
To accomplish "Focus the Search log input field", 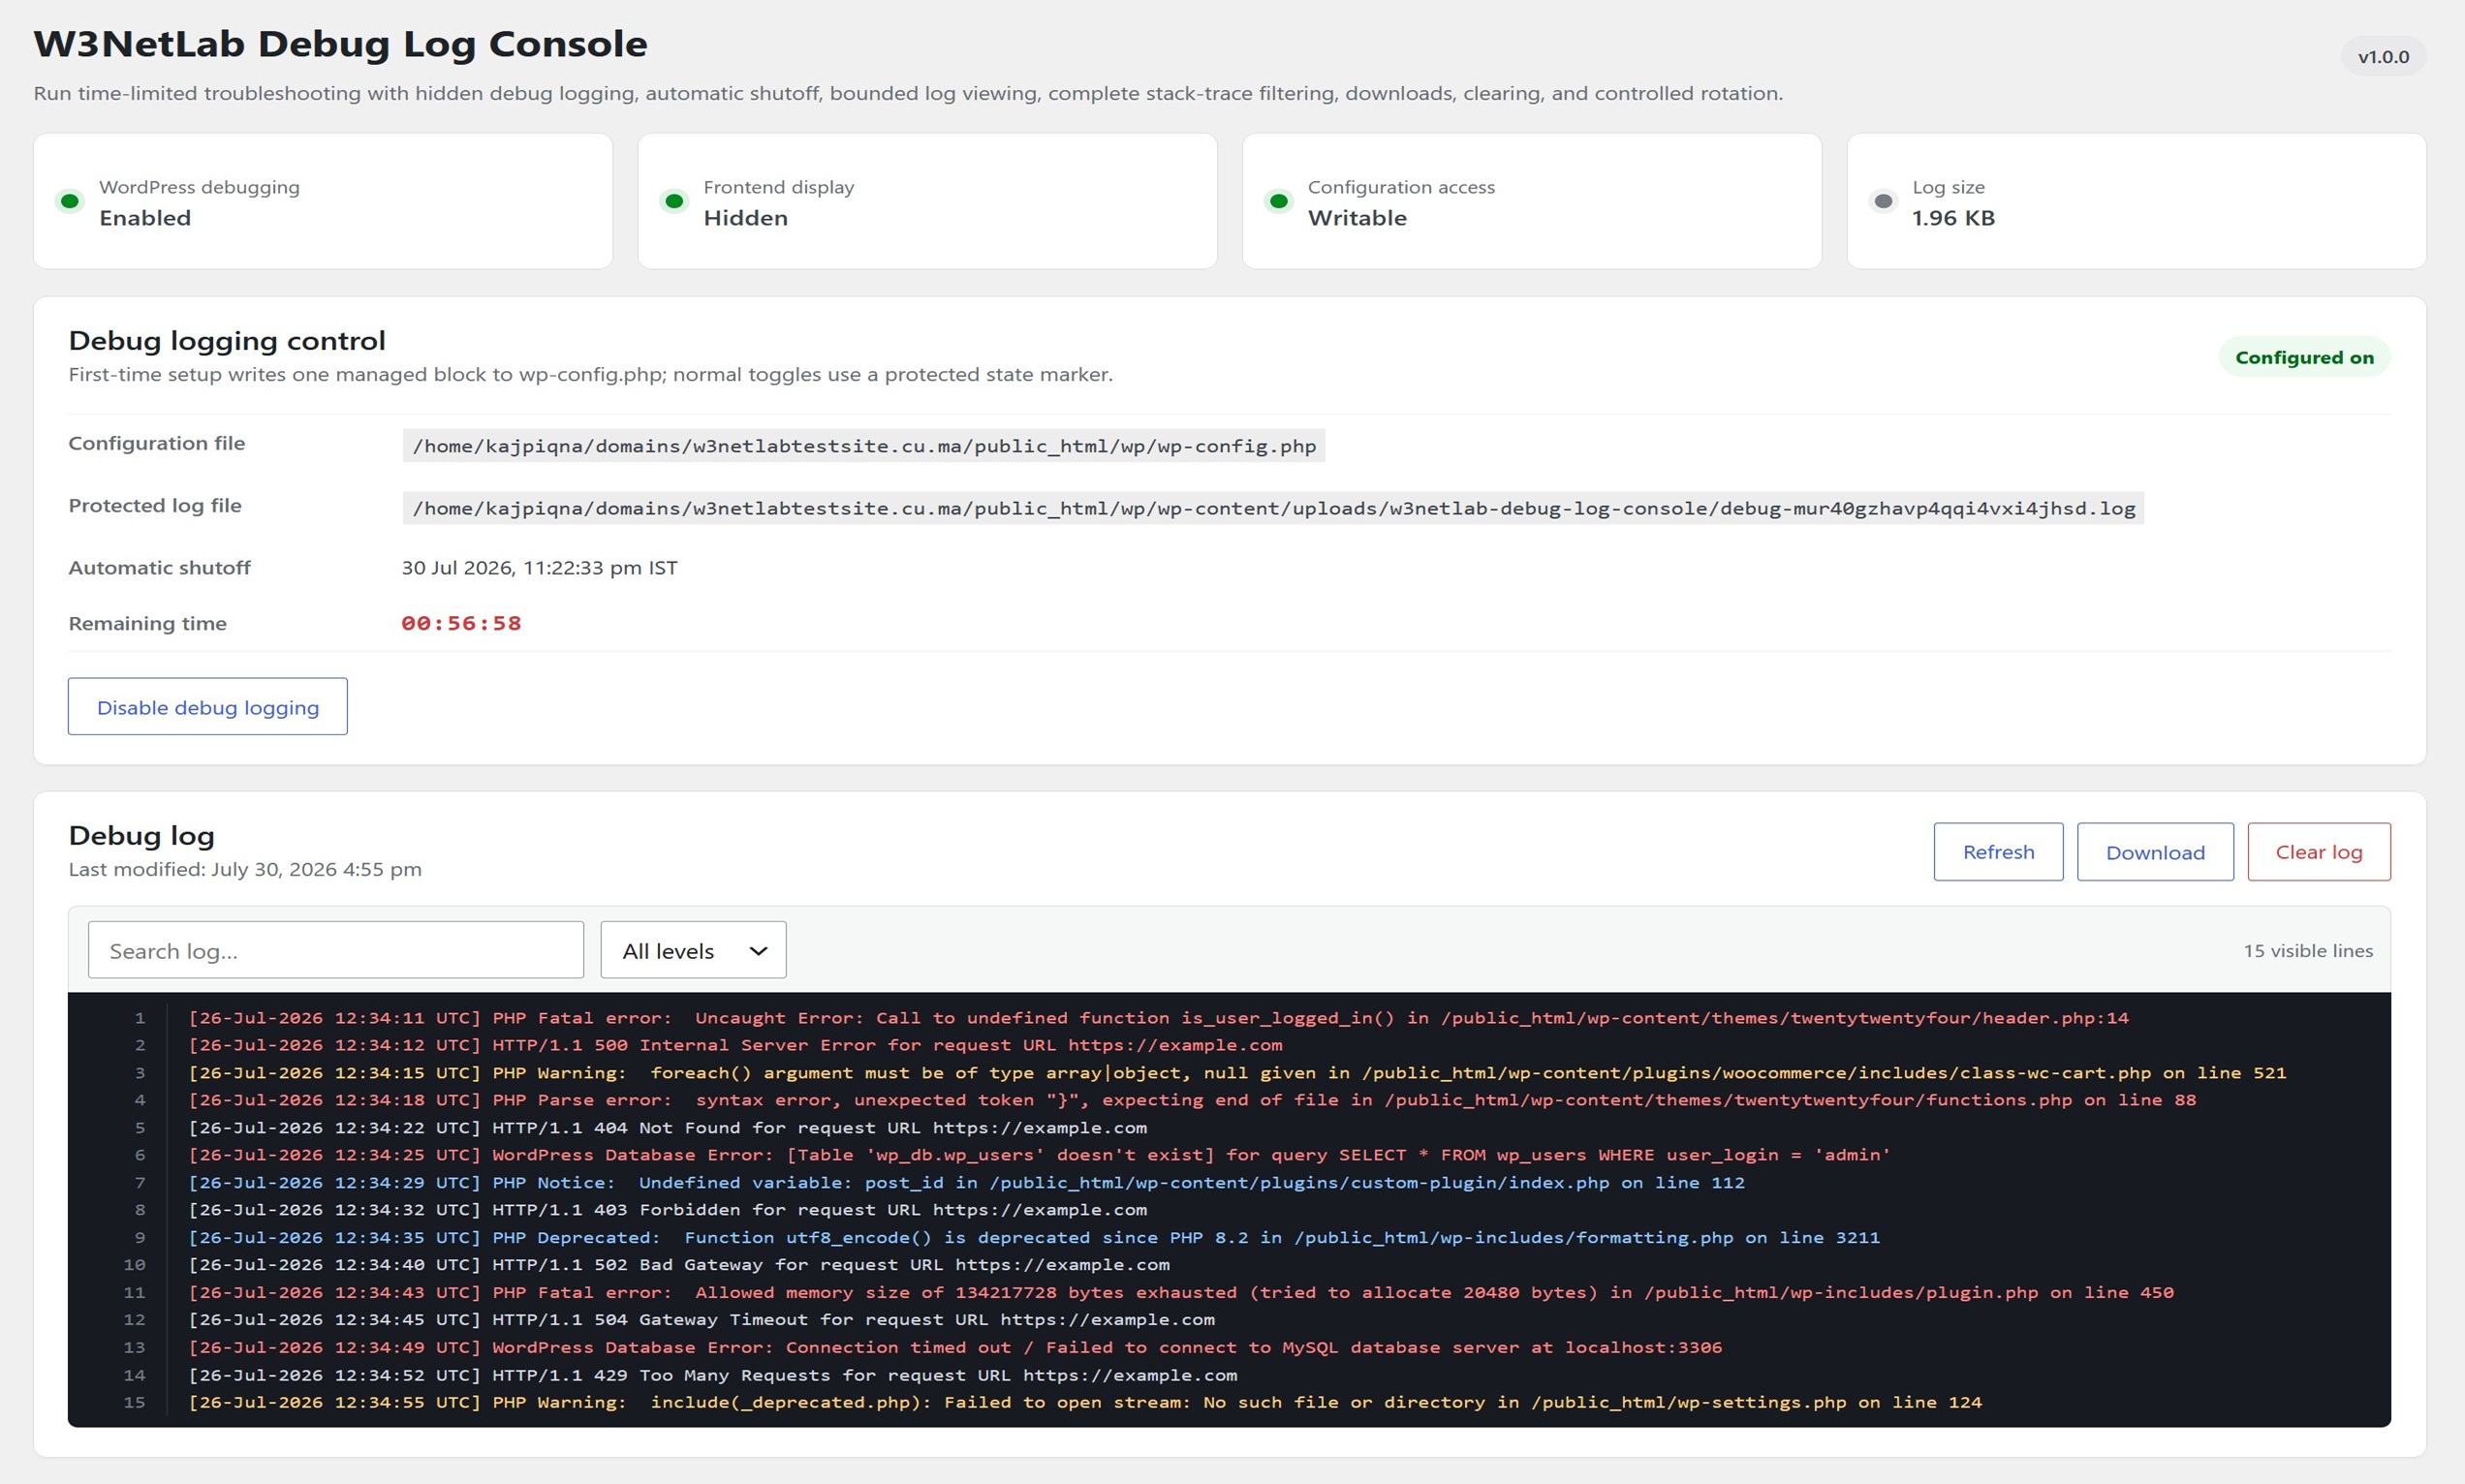I will pyautogui.click(x=336, y=950).
